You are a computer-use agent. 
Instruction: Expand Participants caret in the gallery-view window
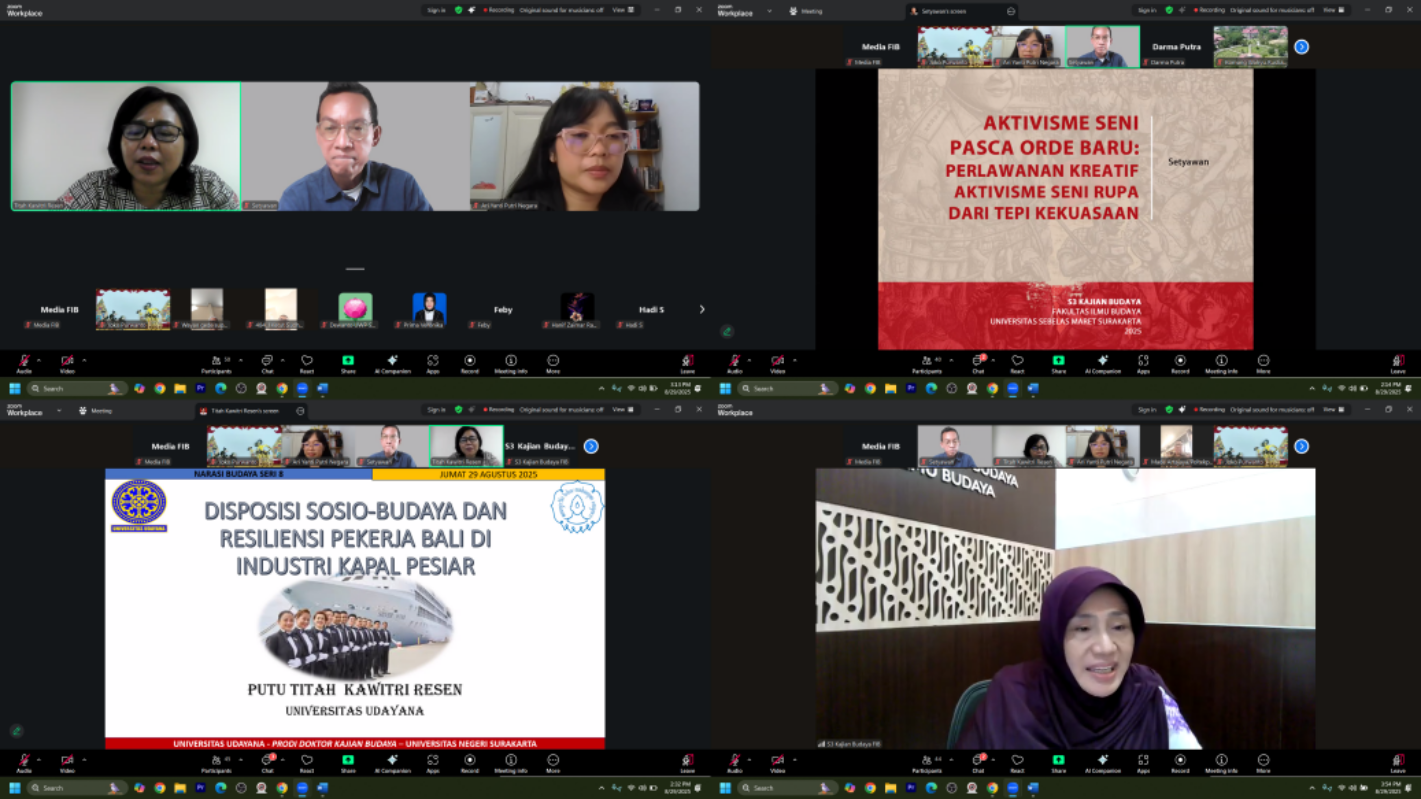pos(240,360)
